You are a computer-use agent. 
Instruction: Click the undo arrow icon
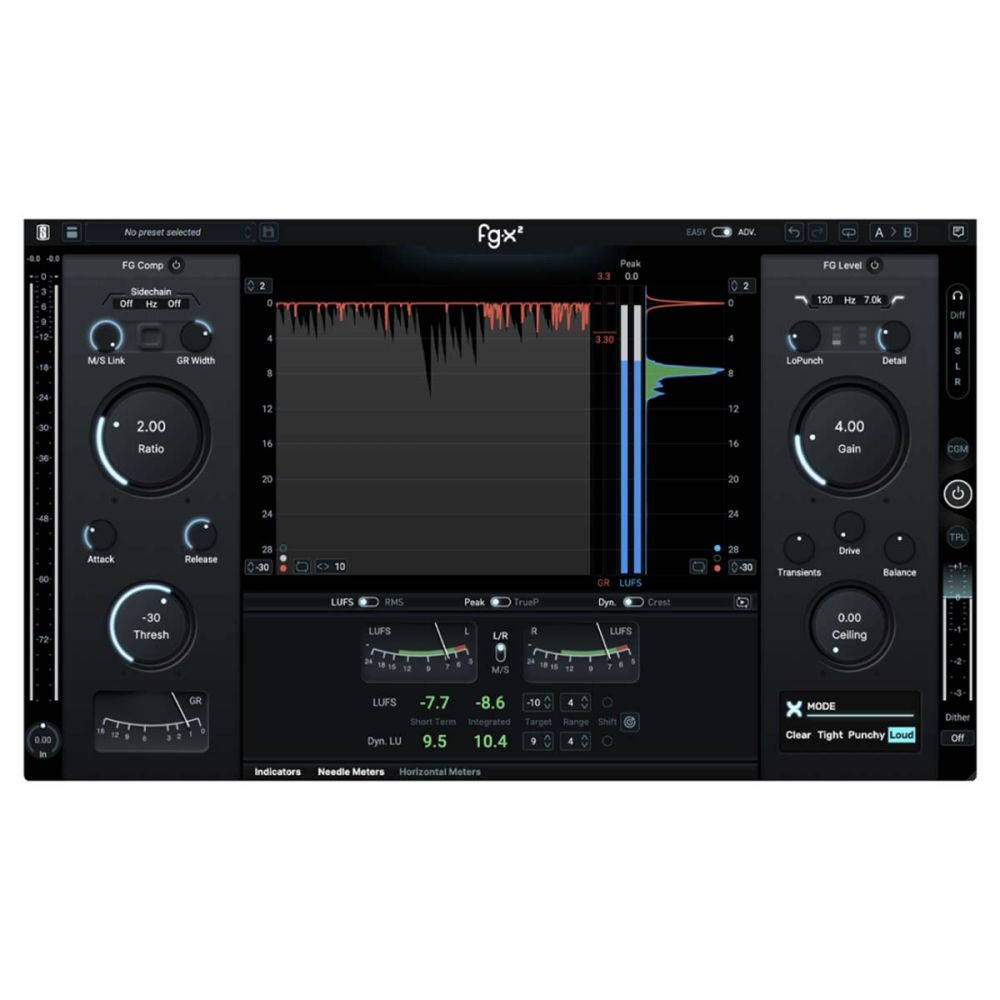[x=791, y=231]
